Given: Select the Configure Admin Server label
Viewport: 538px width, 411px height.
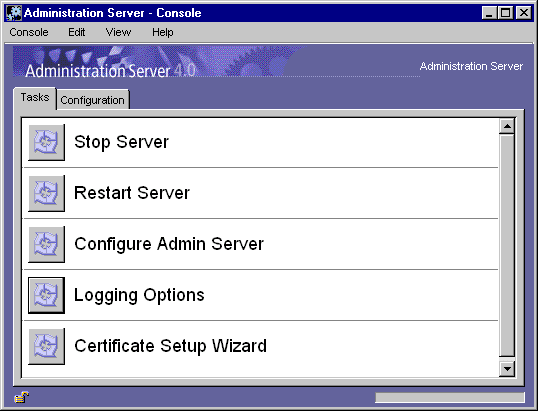Looking at the screenshot, I should [169, 244].
